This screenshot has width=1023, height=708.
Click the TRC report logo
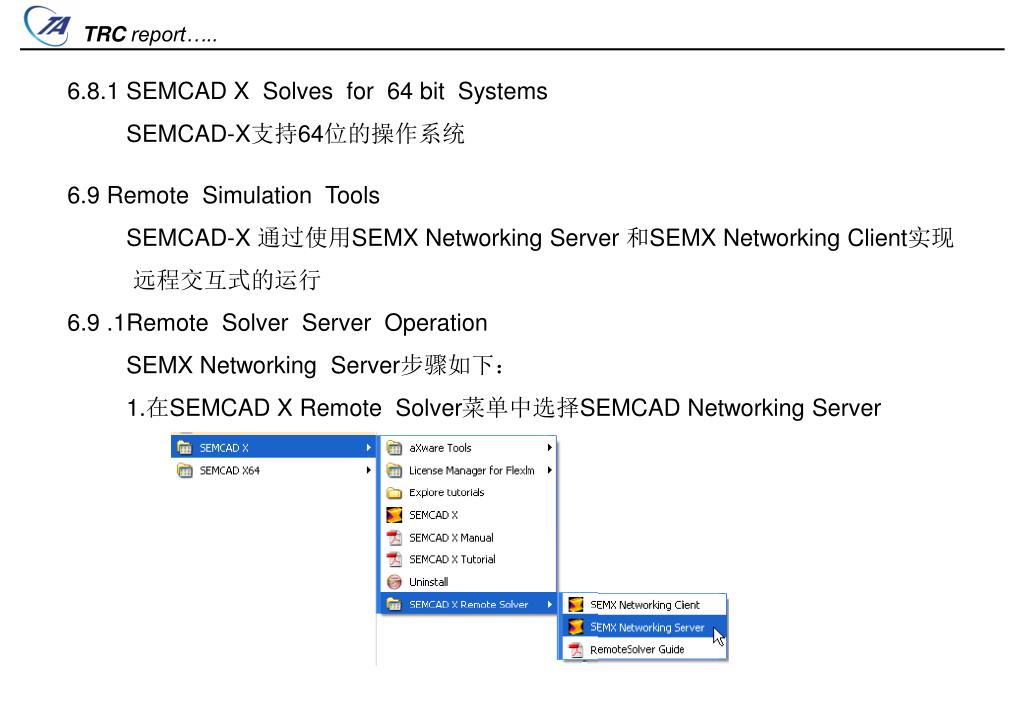click(x=47, y=26)
